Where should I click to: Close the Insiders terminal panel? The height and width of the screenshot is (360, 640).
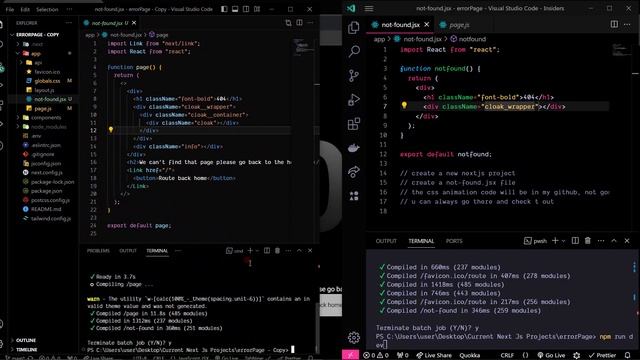pos(627,241)
